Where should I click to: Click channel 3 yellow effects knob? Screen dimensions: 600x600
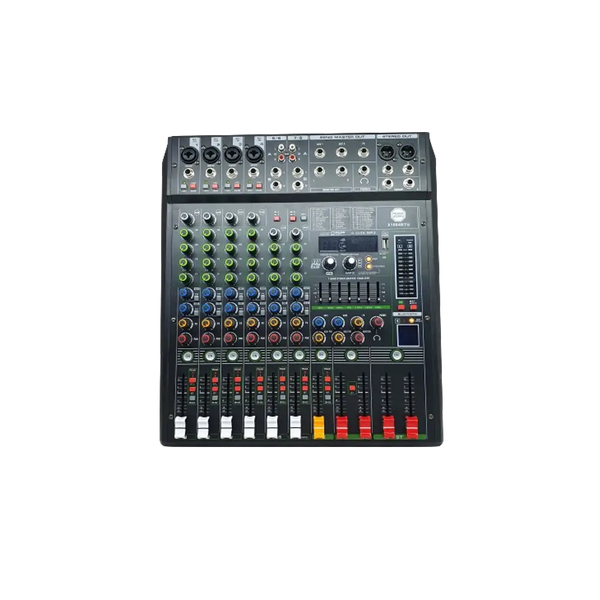coord(230,323)
